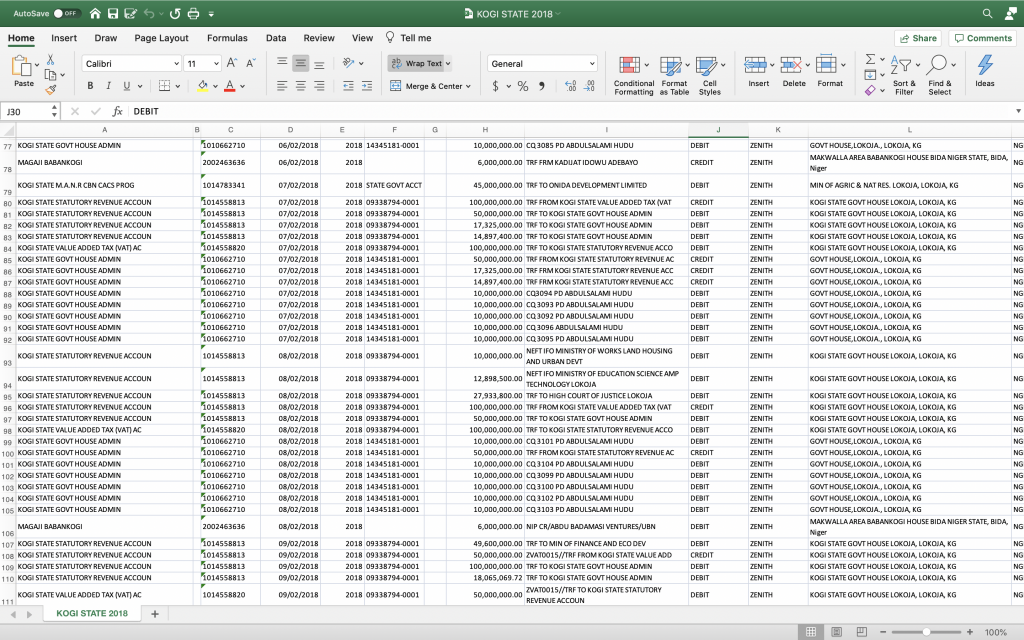Screen dimensions: 1024x640
Task: Click the Percent Style icon
Action: tap(522, 86)
